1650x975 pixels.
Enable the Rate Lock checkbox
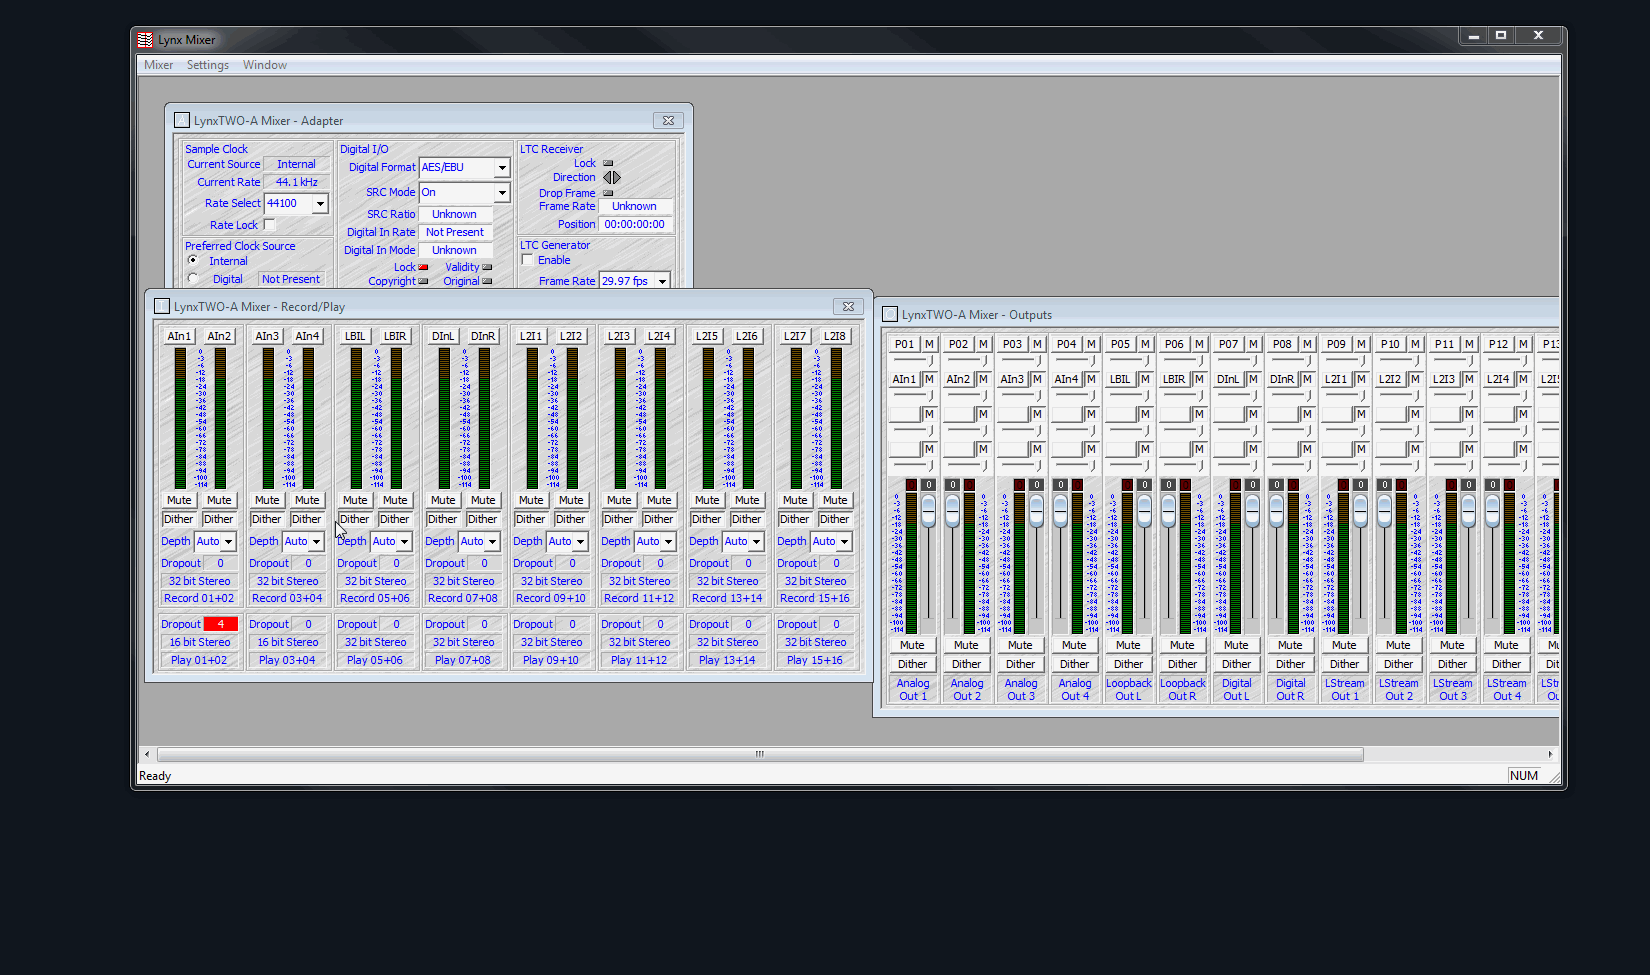point(269,225)
